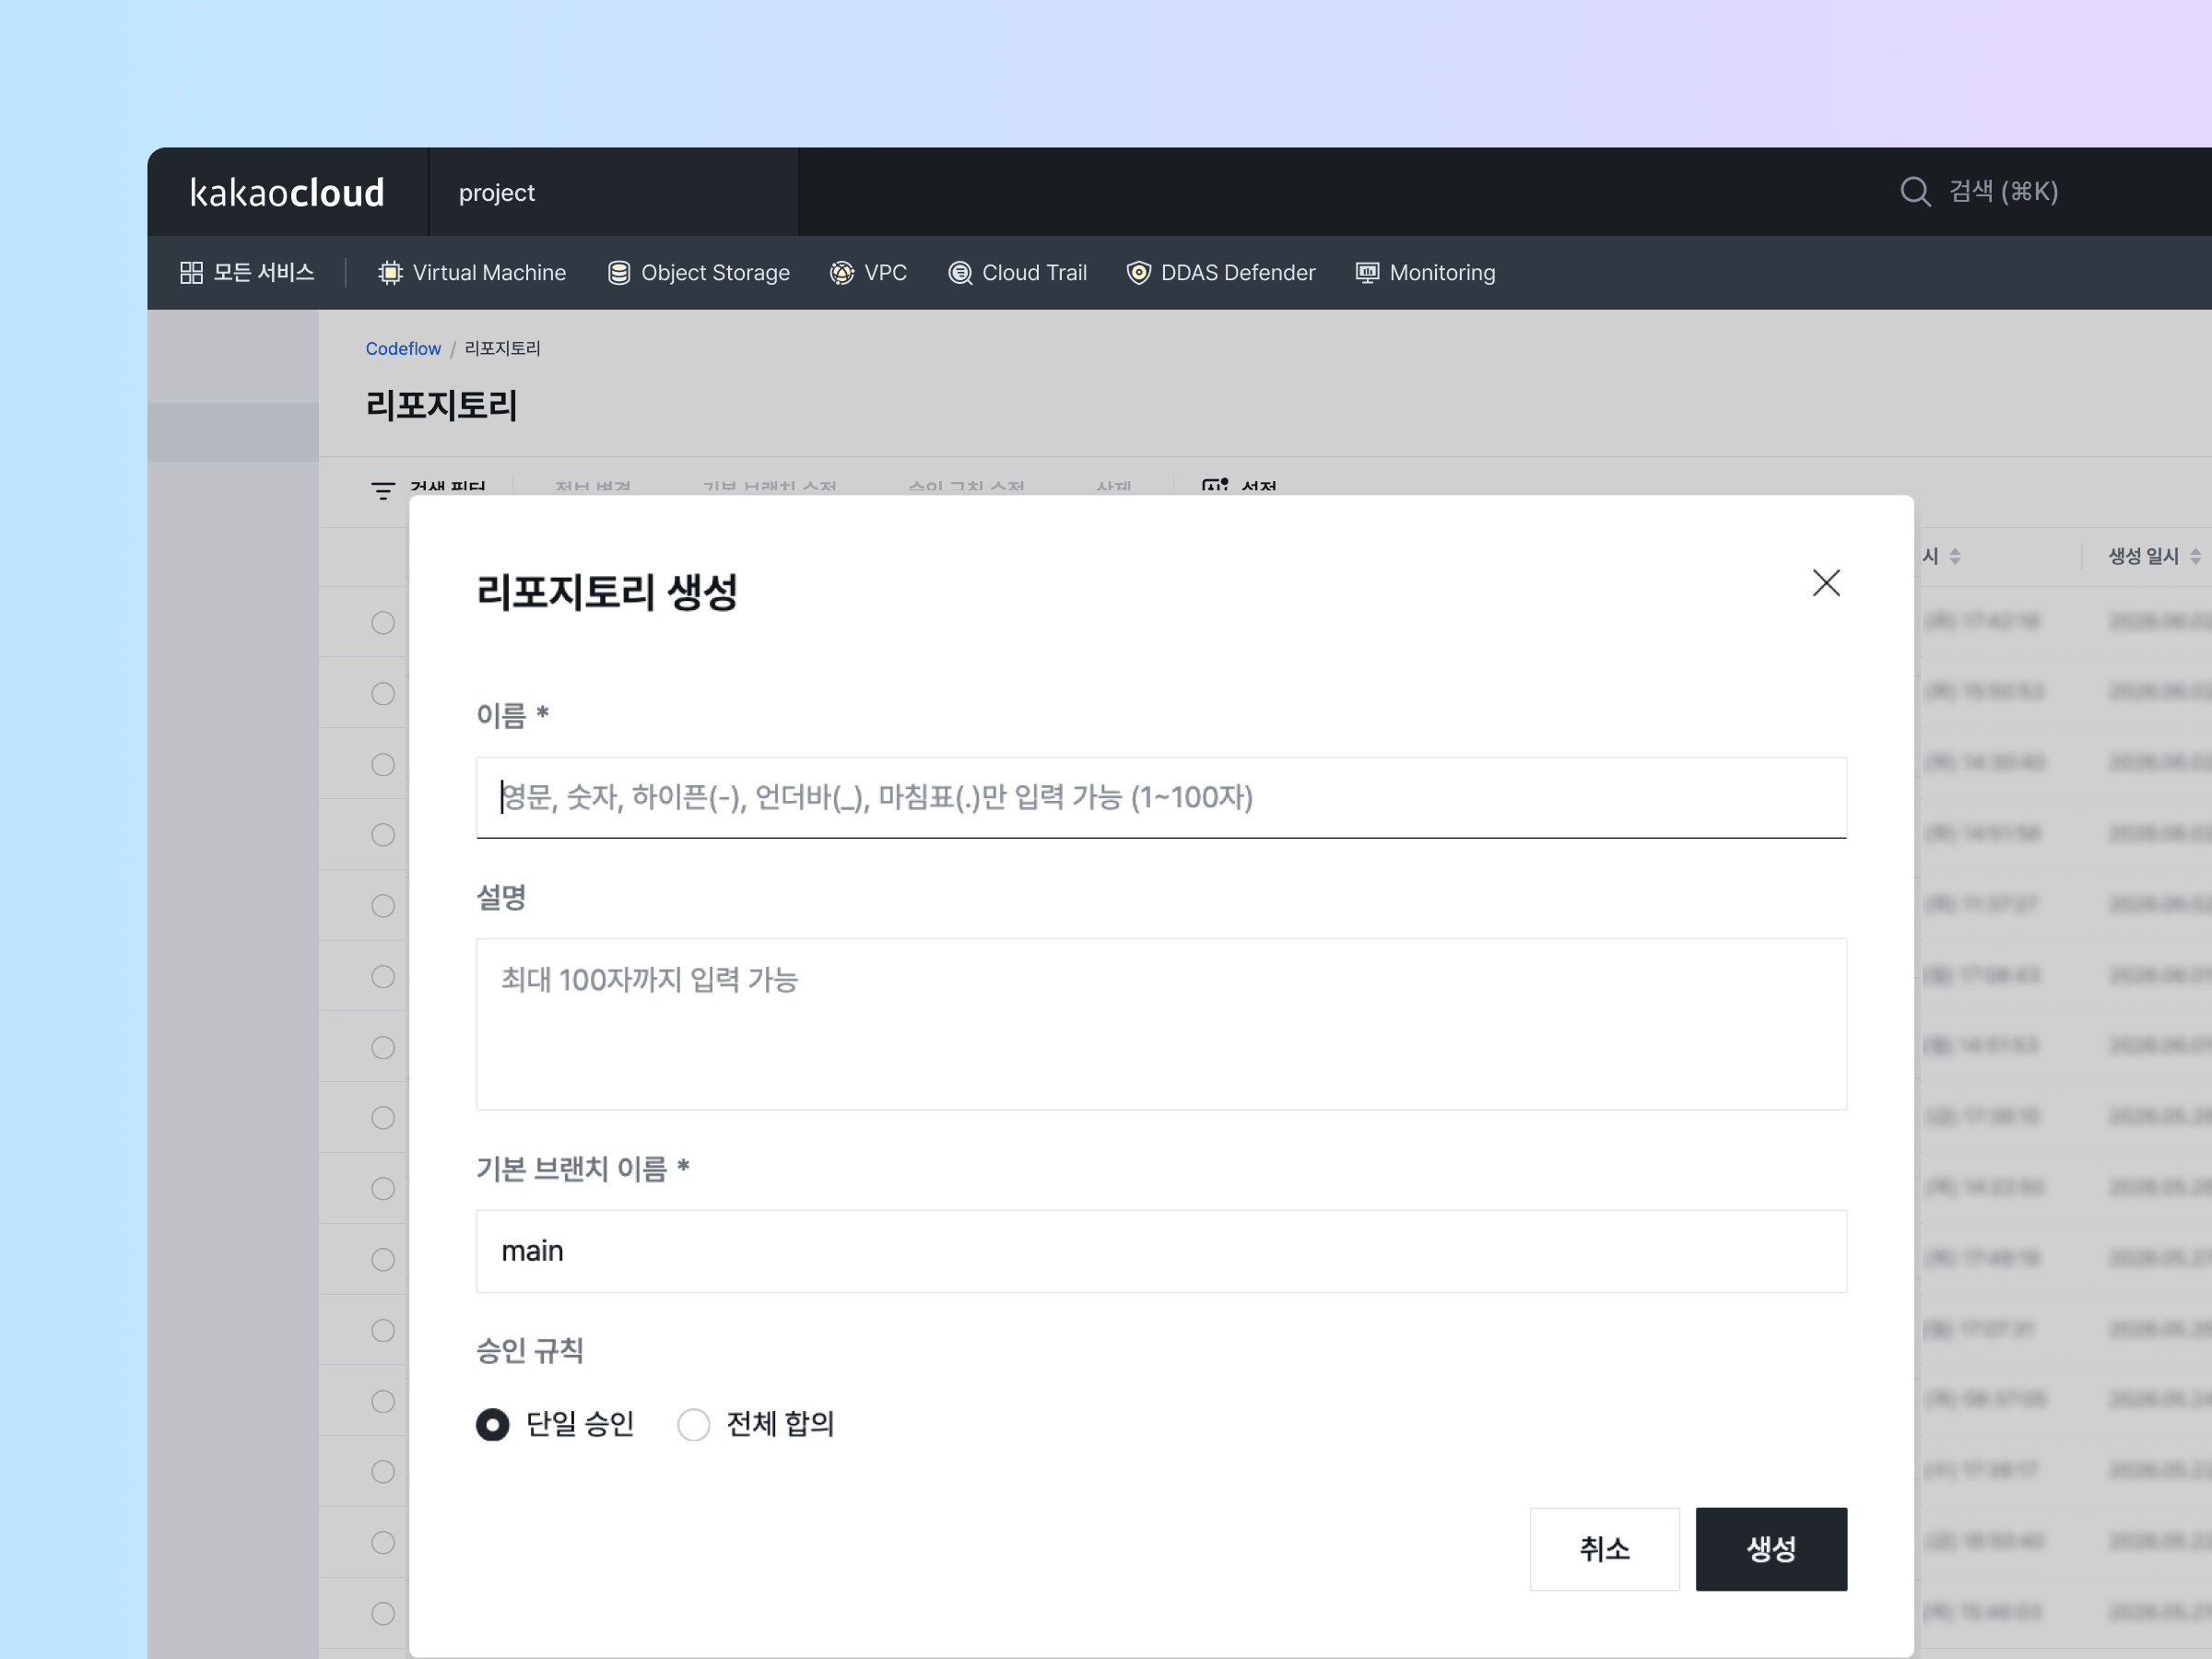The height and width of the screenshot is (1659, 2212).
Task: Click the 승인 규칙 label
Action: (529, 1350)
